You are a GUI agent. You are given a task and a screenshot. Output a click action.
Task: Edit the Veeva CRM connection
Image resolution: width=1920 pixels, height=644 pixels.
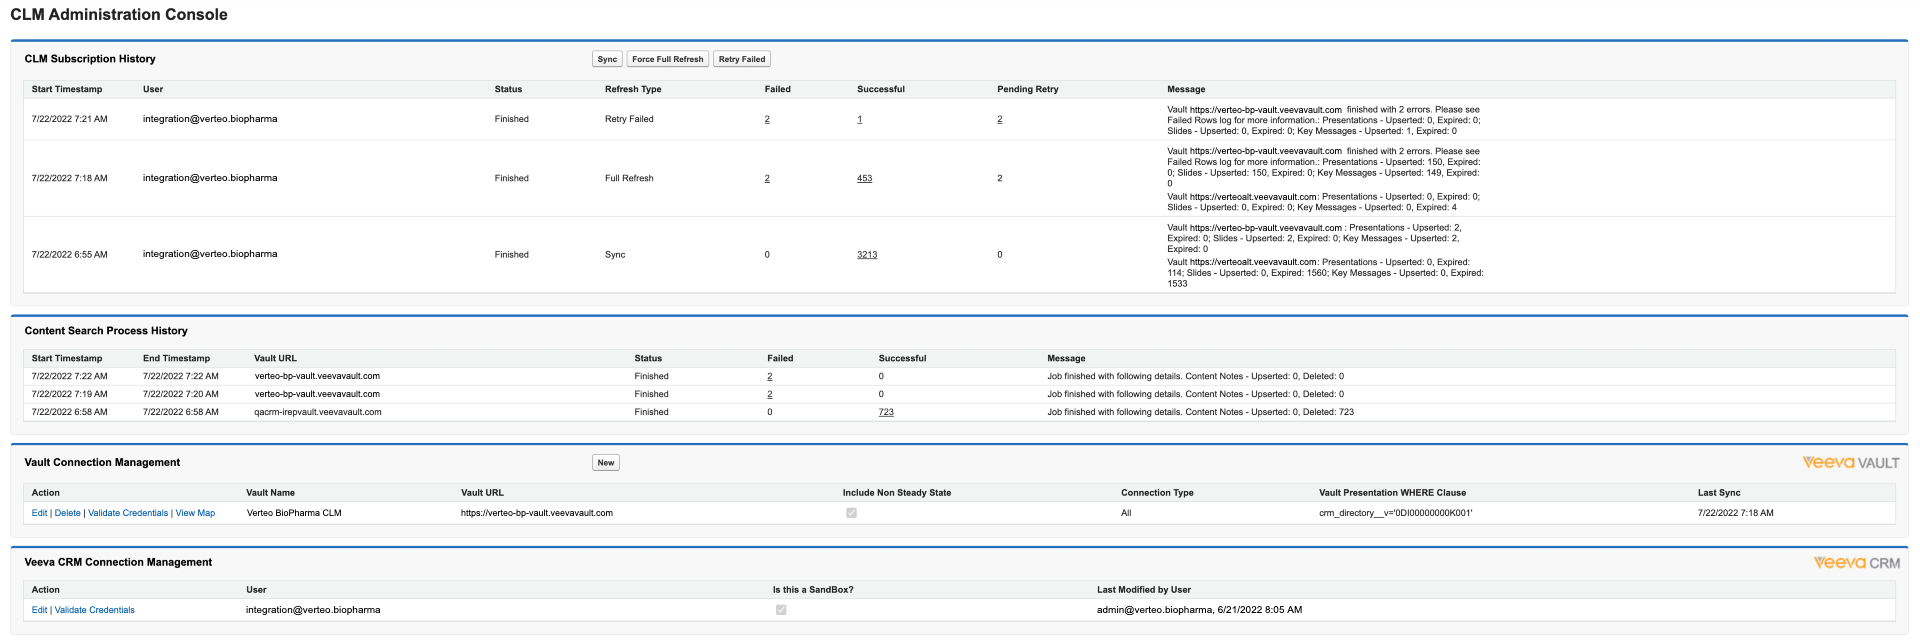39,610
